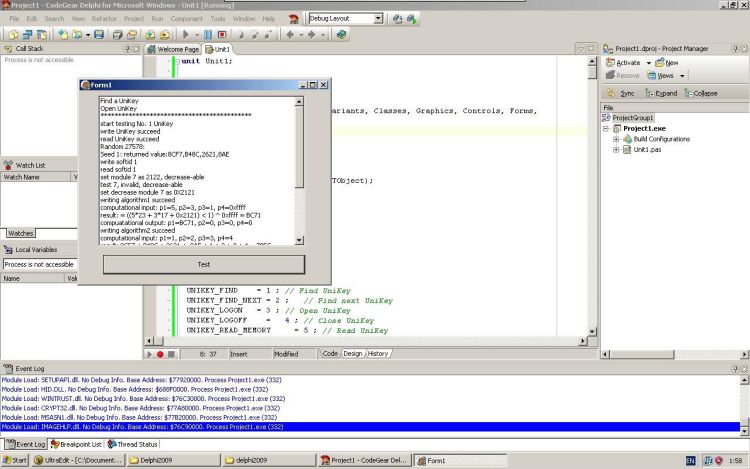Click the Step Over debug icon
Image resolution: width=750 pixels, height=469 pixels.
(x=255, y=34)
